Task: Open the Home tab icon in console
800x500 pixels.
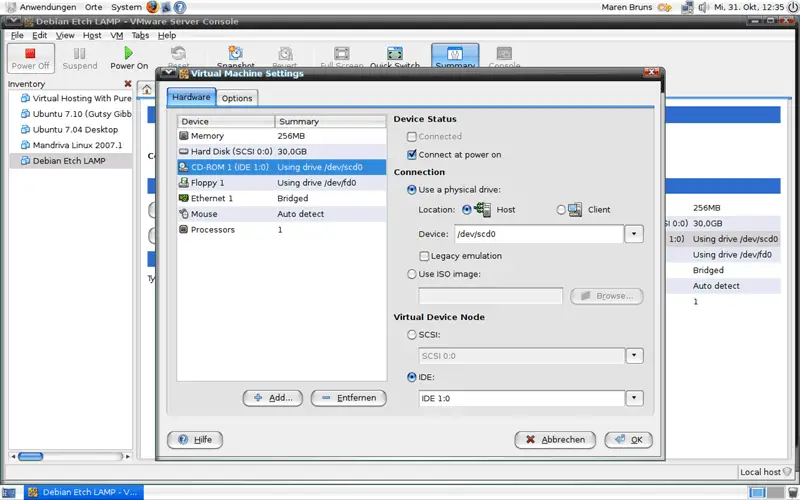Action: [147, 90]
